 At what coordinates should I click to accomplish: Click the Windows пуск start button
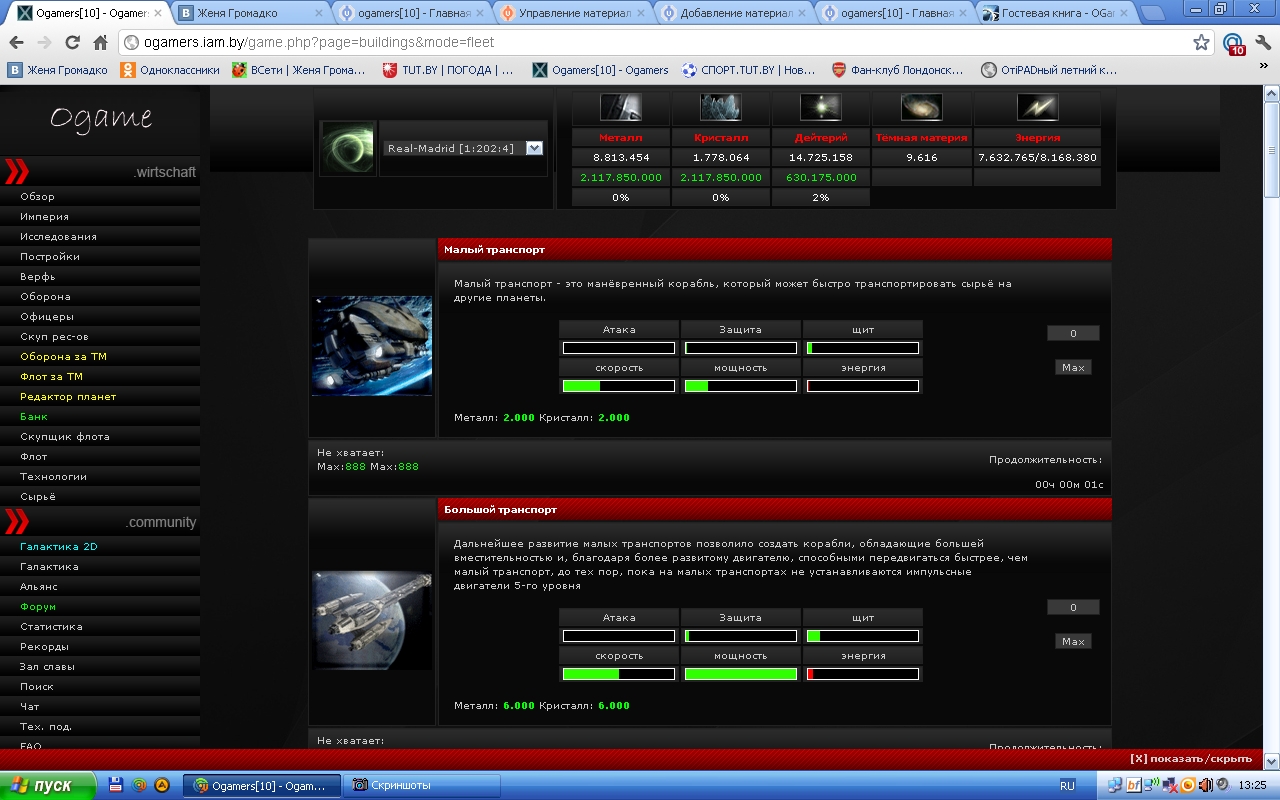tap(47, 786)
